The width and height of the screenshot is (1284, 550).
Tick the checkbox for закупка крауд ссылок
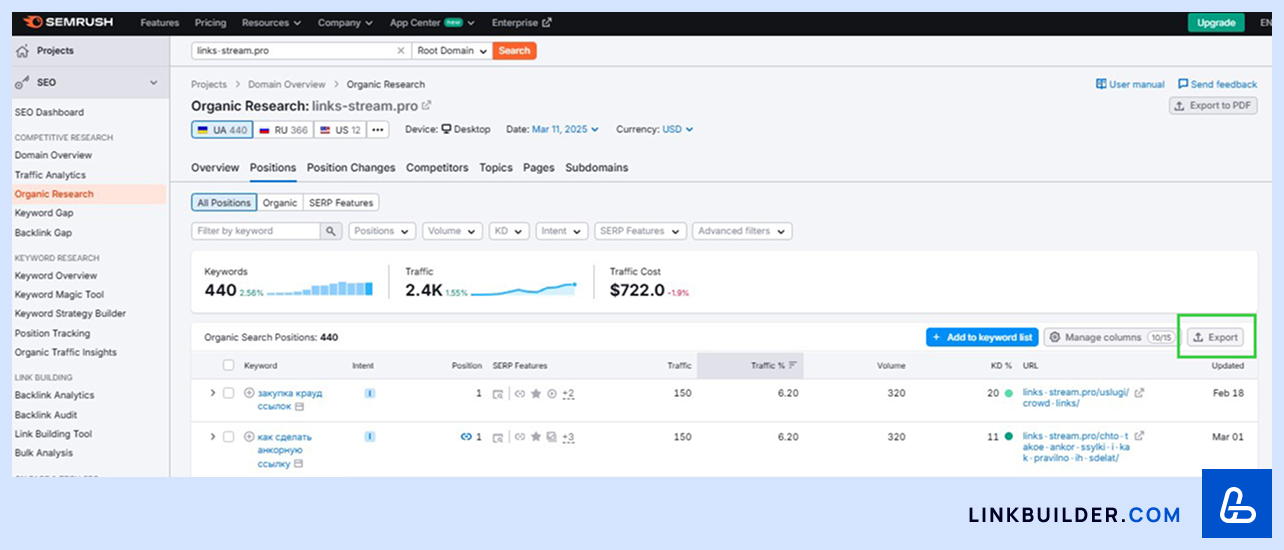[228, 393]
